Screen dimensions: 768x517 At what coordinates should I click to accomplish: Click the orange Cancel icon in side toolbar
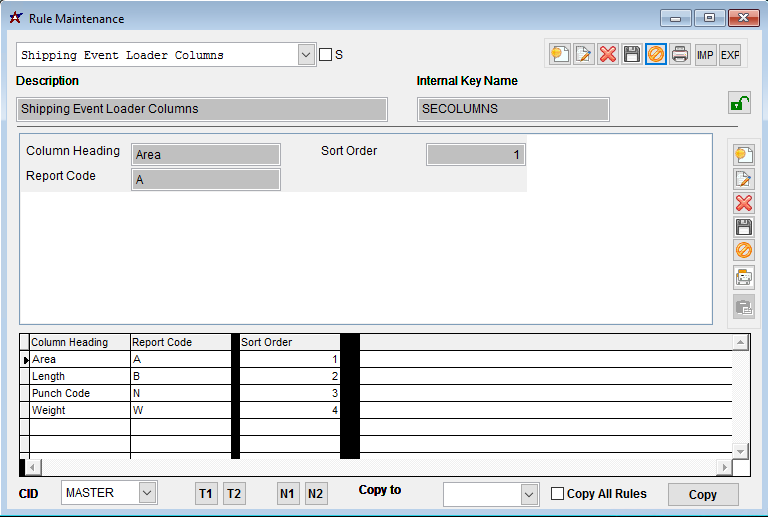(744, 251)
